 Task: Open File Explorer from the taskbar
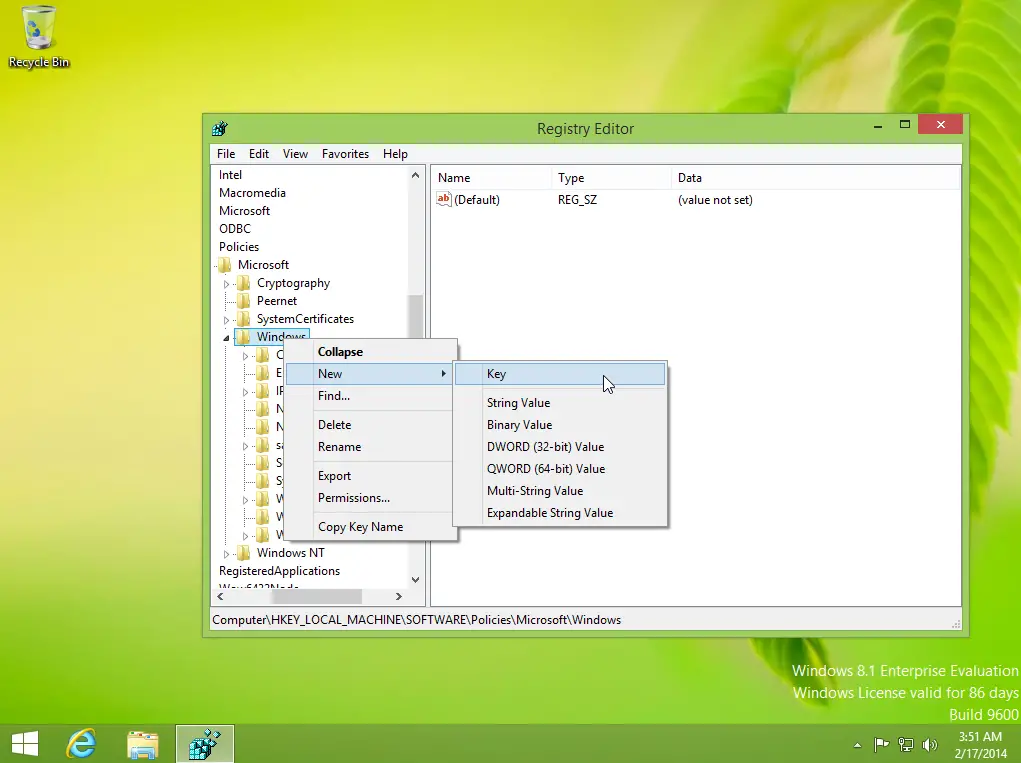pyautogui.click(x=143, y=743)
